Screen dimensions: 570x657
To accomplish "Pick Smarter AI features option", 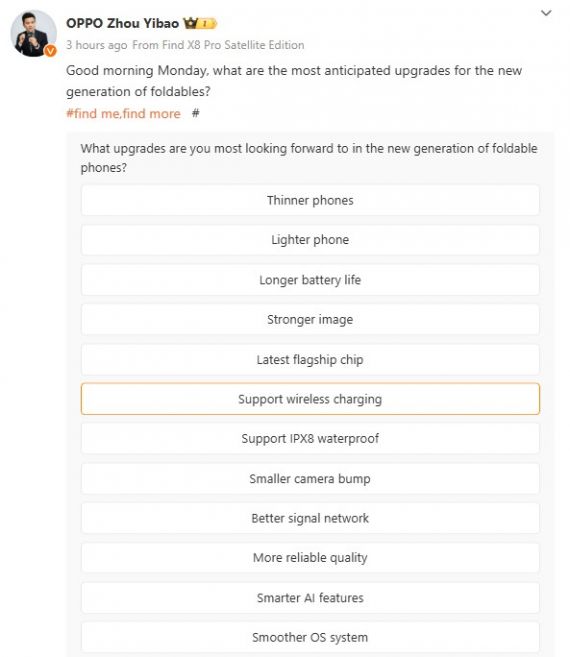I will point(310,598).
